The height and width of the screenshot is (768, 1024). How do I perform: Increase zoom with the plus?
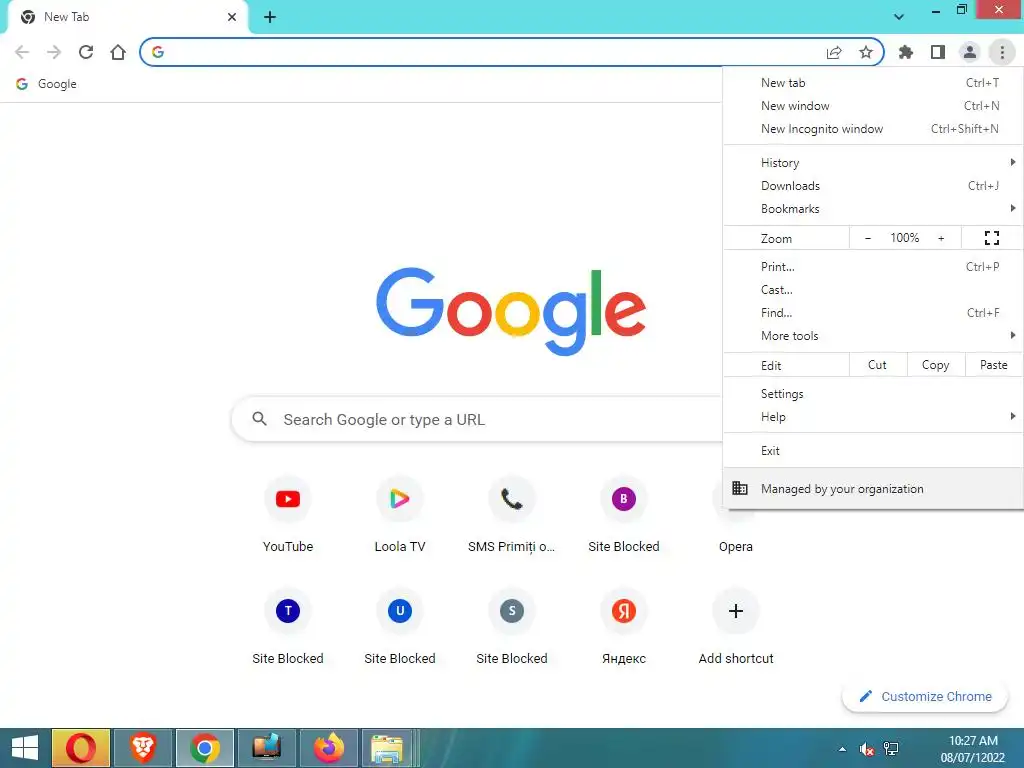coord(941,238)
